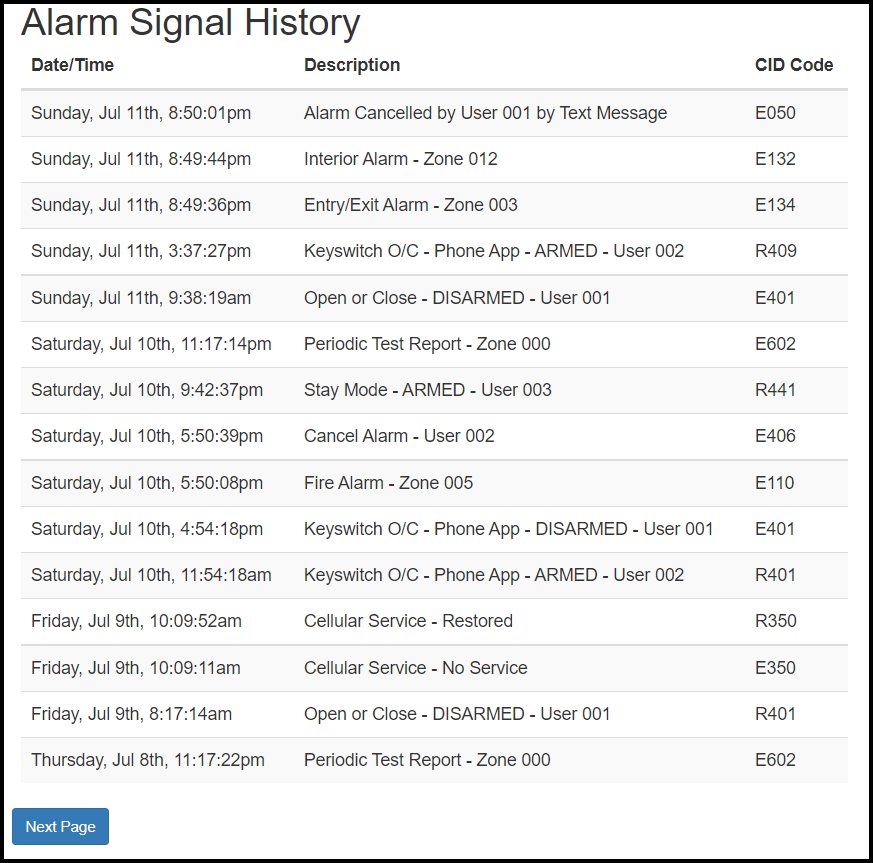This screenshot has height=863, width=873.
Task: Click the Next Page button
Action: 60,826
